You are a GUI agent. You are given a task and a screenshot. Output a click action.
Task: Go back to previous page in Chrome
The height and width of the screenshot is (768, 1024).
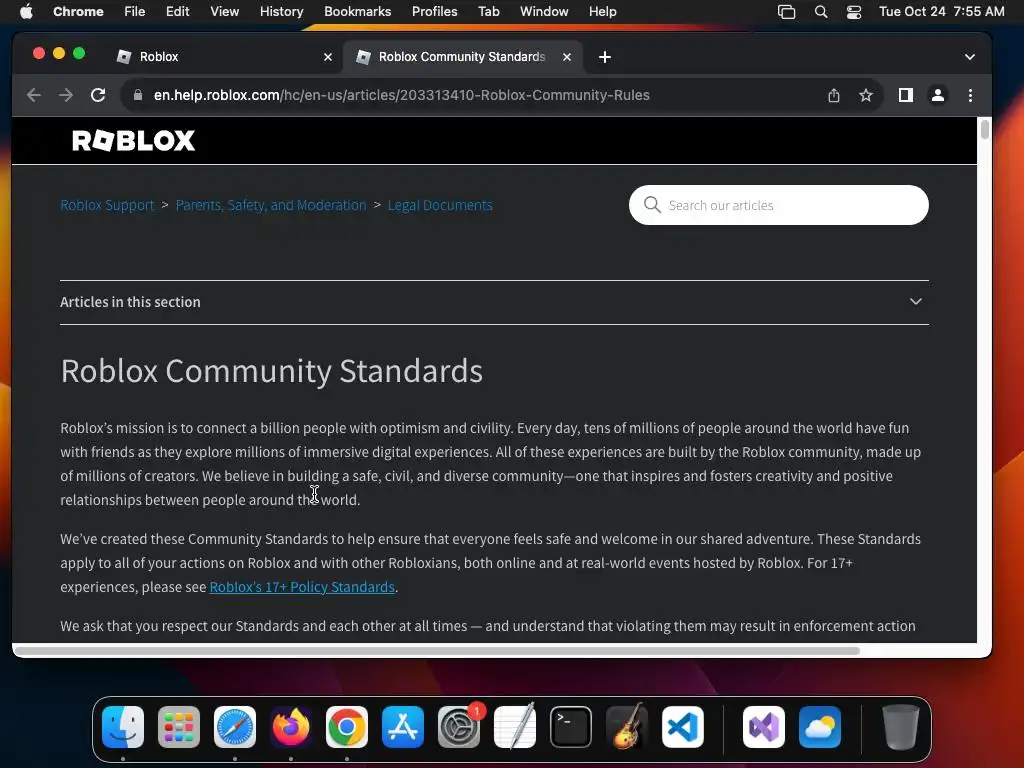(x=34, y=95)
